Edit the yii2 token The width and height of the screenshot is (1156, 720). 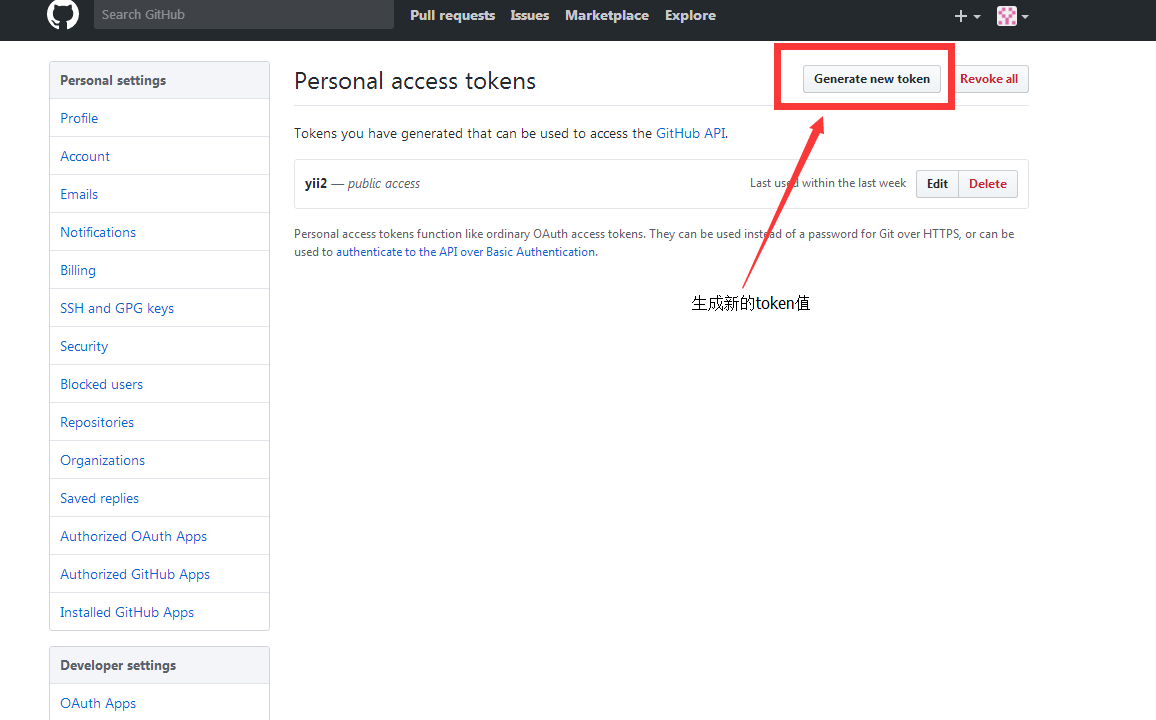pos(937,184)
